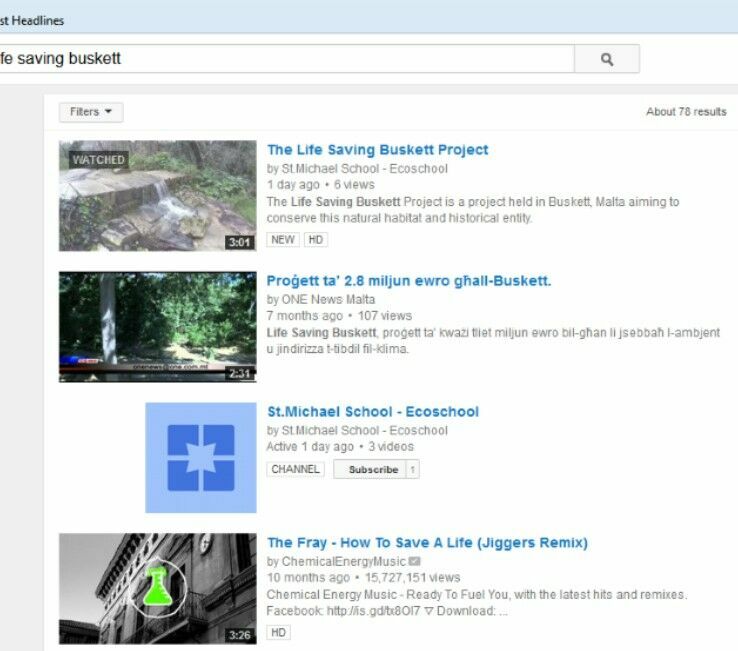Click the NEW badge under first video
Image resolution: width=738 pixels, height=651 pixels.
pos(283,240)
